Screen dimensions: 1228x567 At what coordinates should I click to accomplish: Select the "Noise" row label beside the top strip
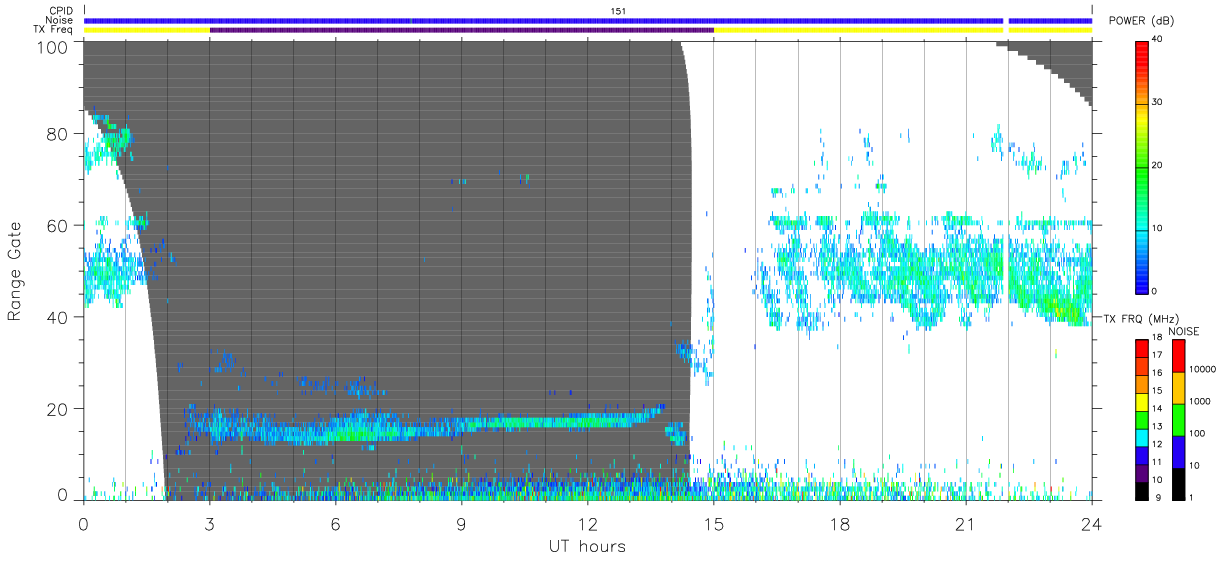click(59, 20)
